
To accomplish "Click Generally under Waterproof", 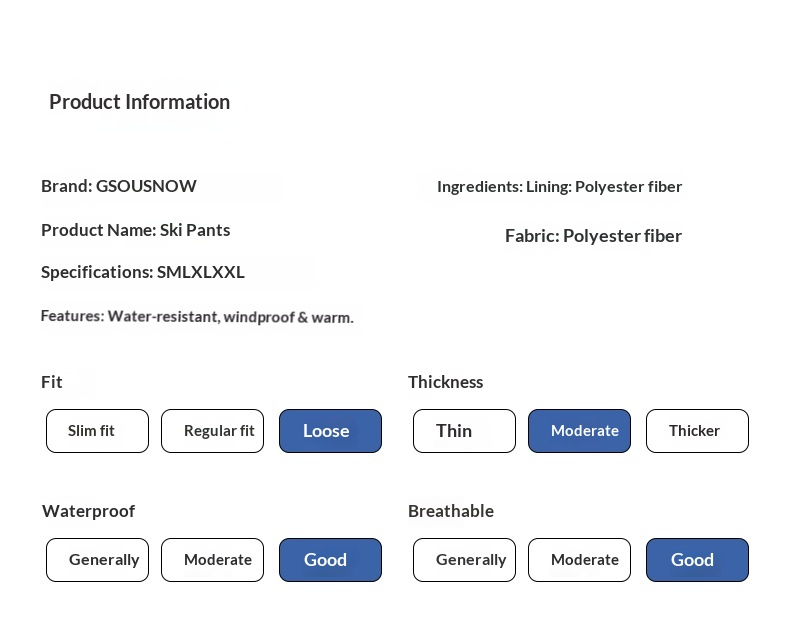I will 97,560.
